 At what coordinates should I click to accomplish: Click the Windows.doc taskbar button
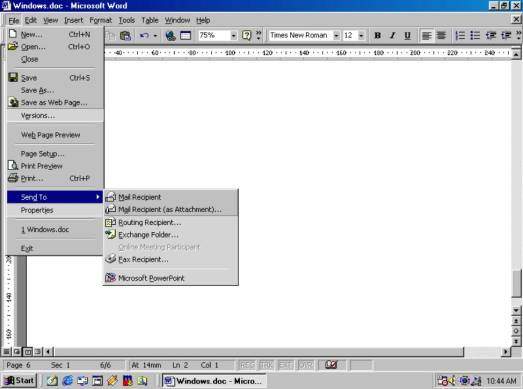point(214,381)
